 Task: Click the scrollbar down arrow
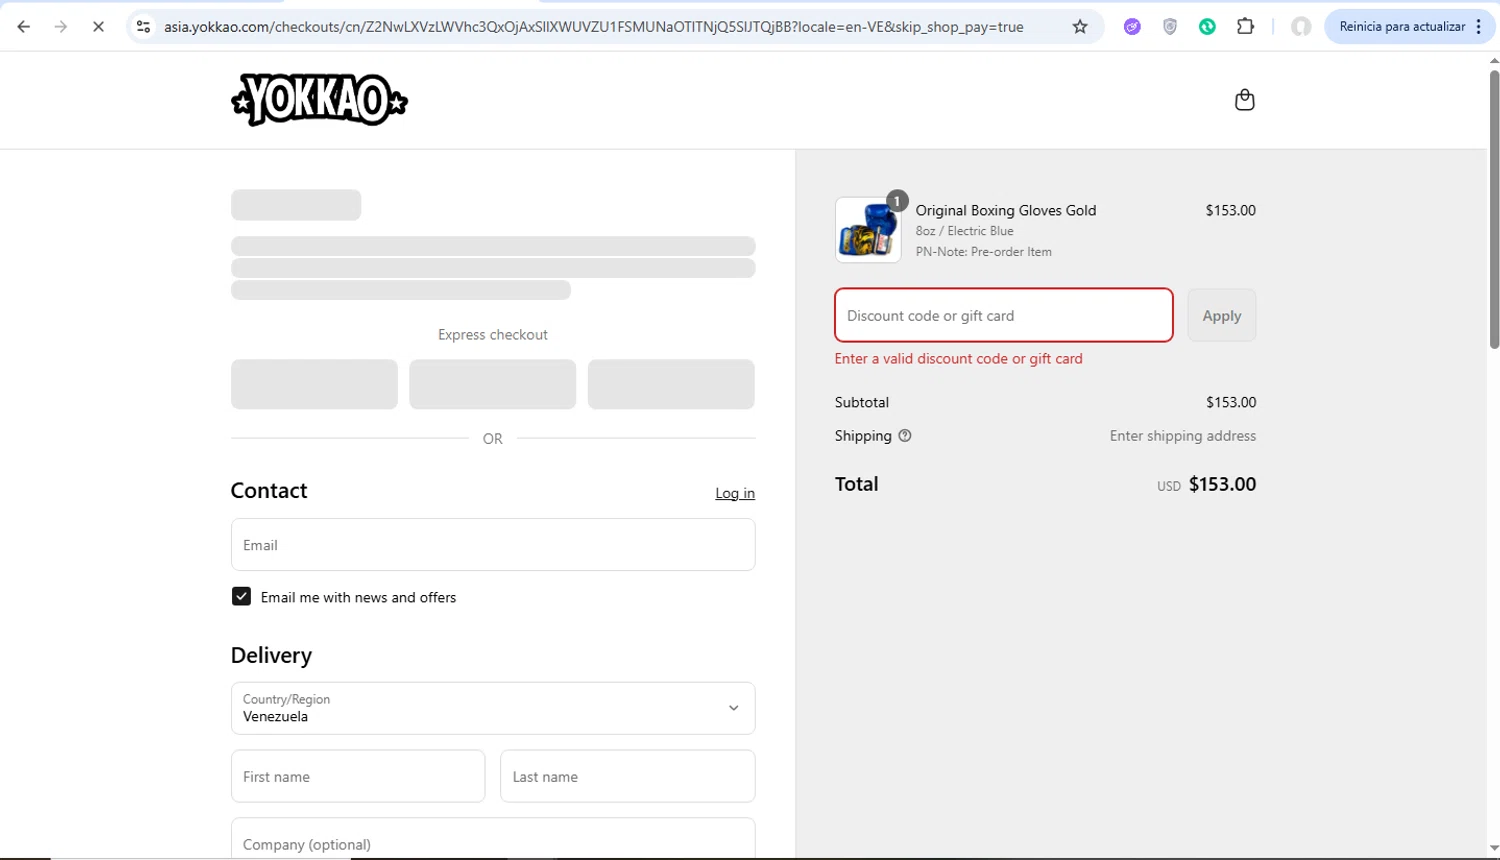(1494, 849)
